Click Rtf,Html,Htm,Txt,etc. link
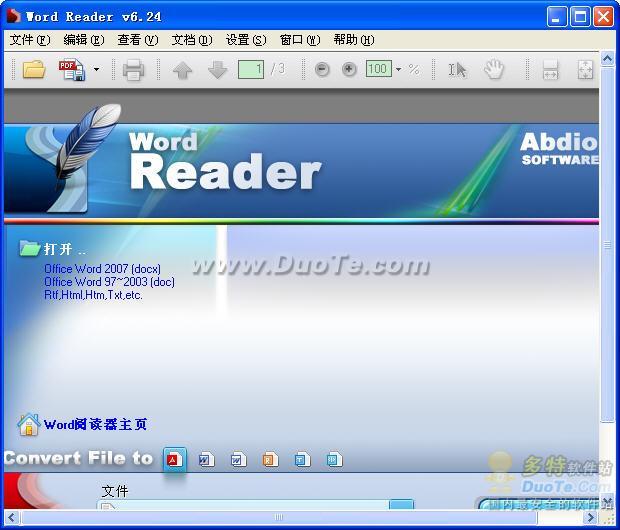 (x=93, y=295)
